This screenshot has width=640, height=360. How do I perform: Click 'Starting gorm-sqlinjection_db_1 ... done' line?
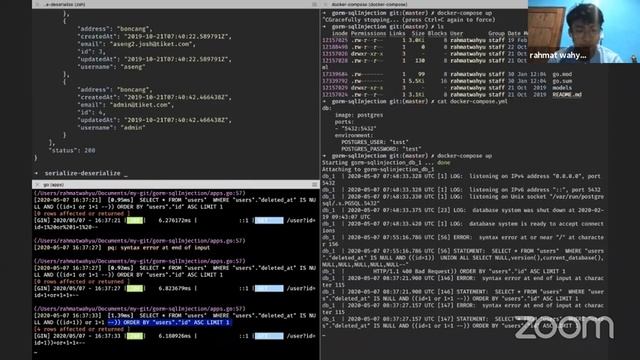(387, 163)
